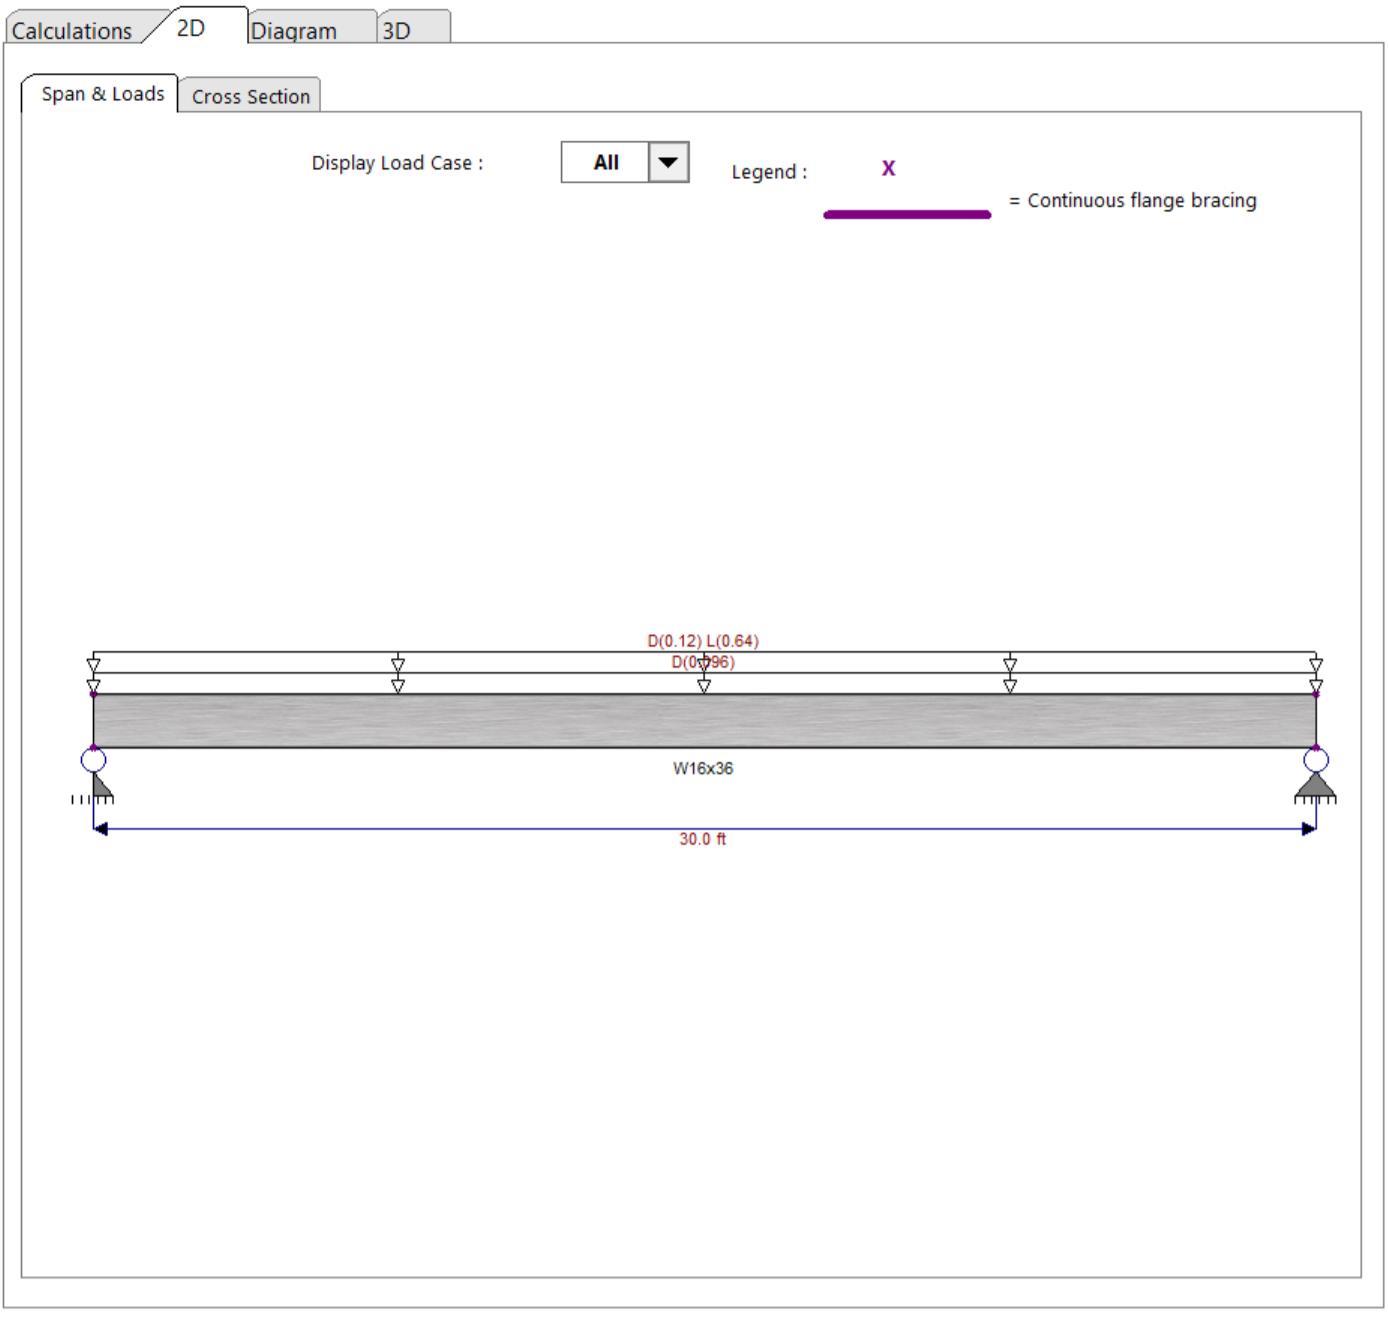Image resolution: width=1388 pixels, height=1321 pixels.
Task: Select the D(0.096) dead load label
Action: tap(704, 661)
